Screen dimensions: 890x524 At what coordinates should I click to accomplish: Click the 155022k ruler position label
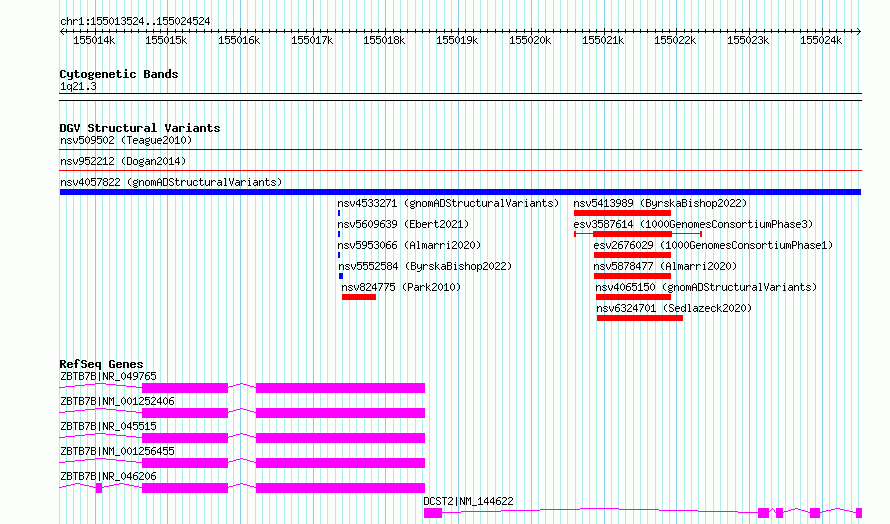675,41
